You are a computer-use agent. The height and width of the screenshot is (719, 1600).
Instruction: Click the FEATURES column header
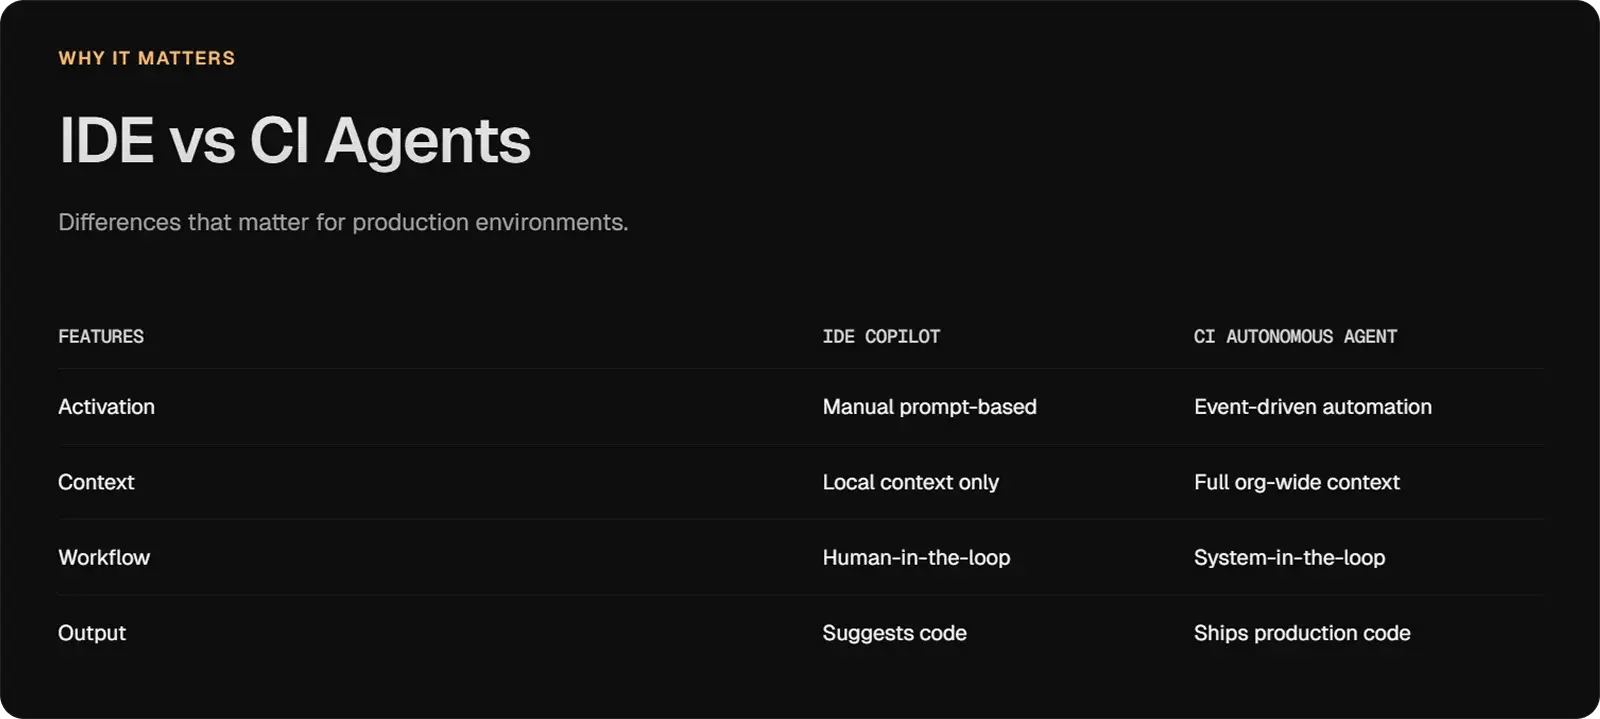[x=101, y=337]
